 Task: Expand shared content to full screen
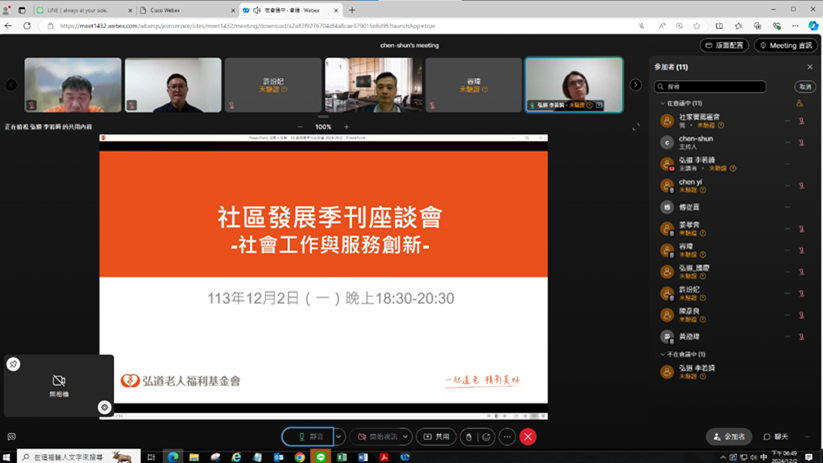click(636, 127)
